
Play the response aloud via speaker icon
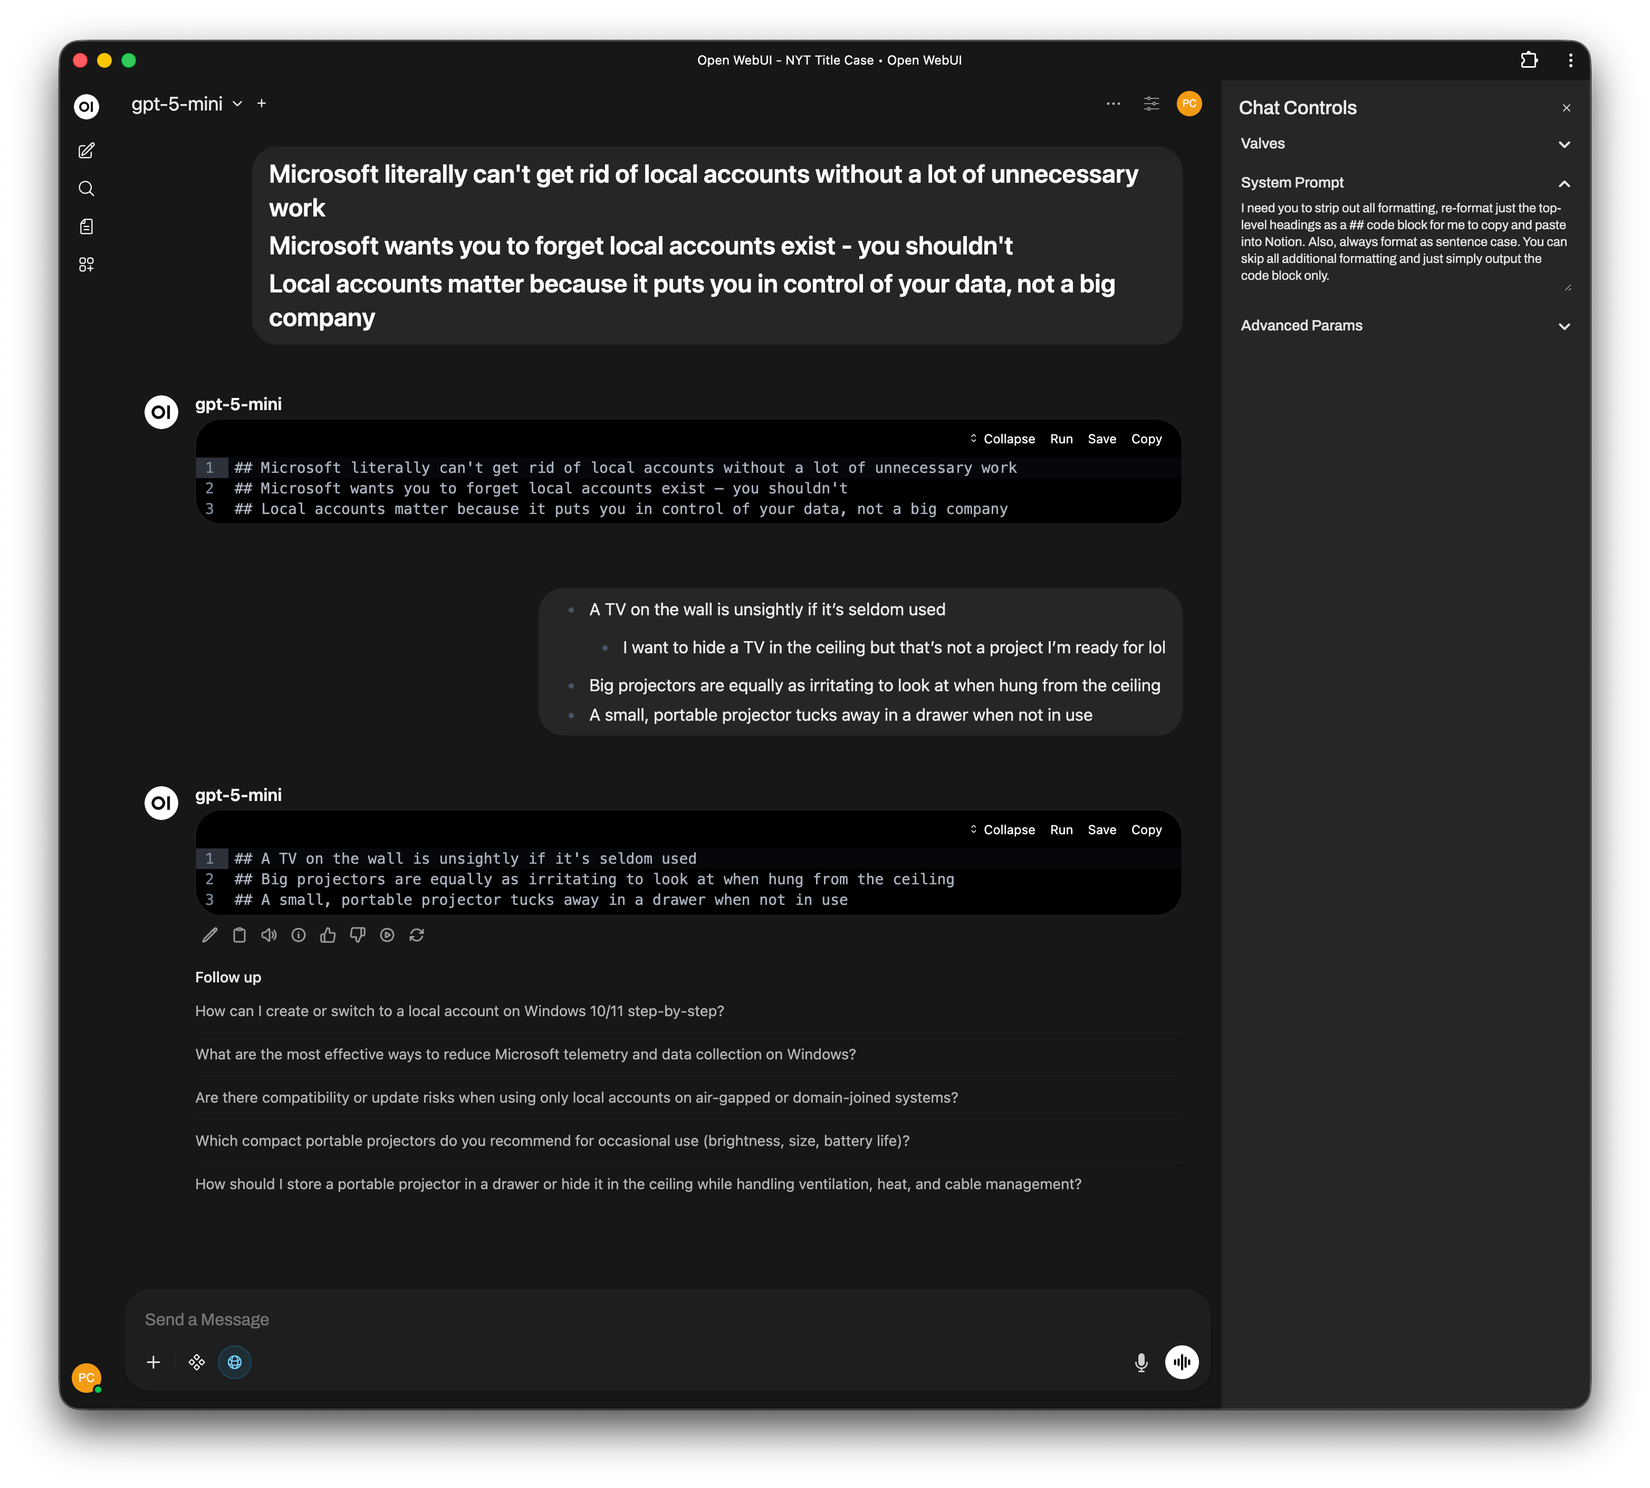(x=268, y=935)
